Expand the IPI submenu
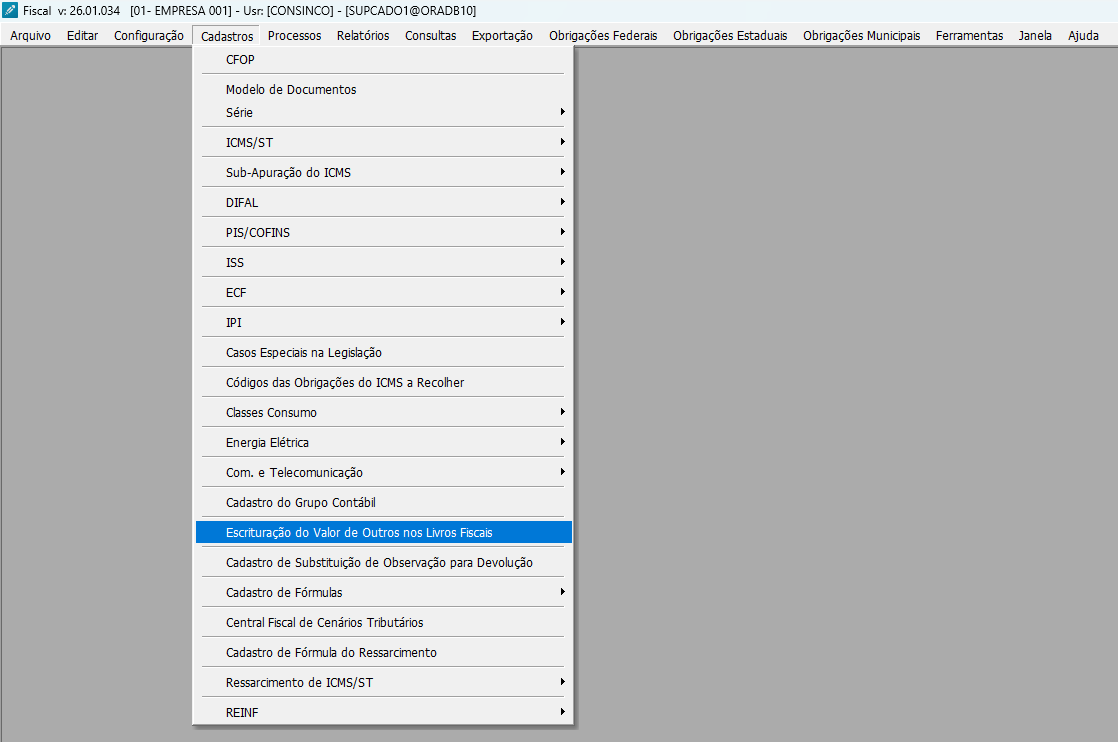The height and width of the screenshot is (742, 1118). (x=384, y=322)
